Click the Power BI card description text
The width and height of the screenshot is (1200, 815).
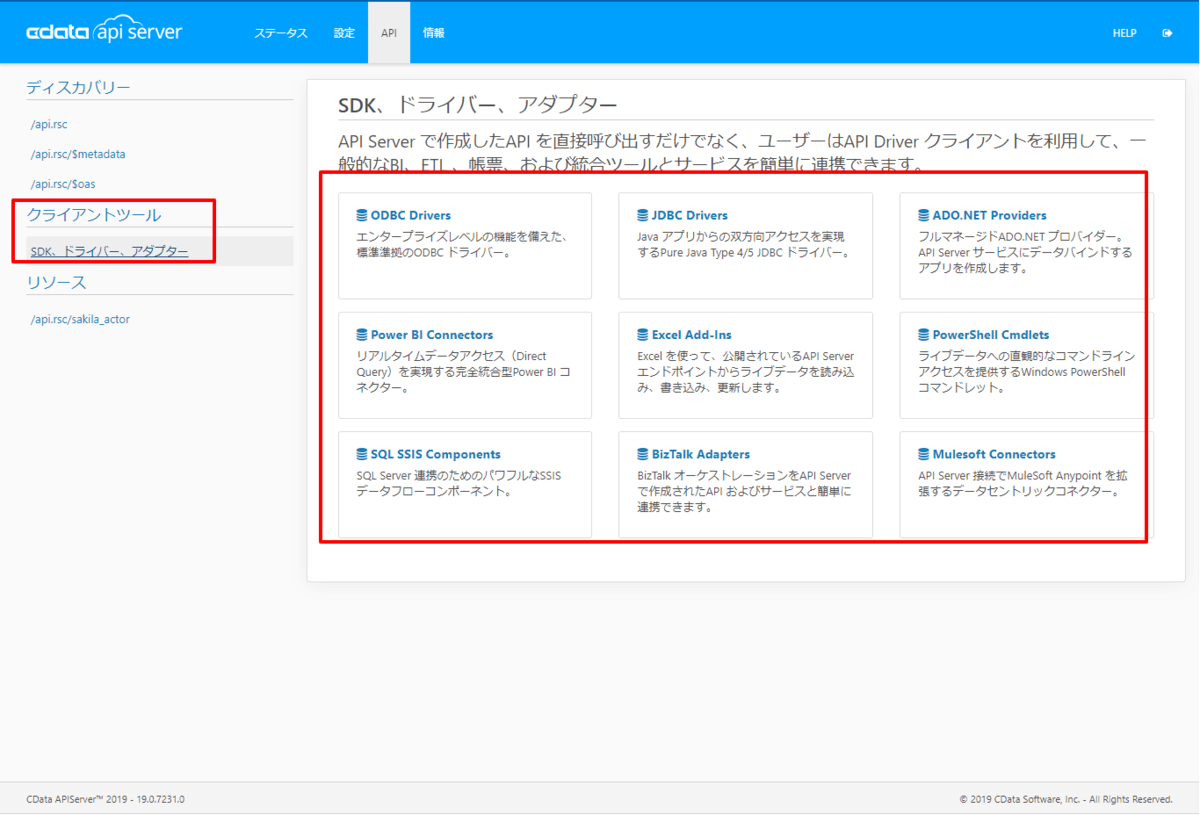(464, 372)
